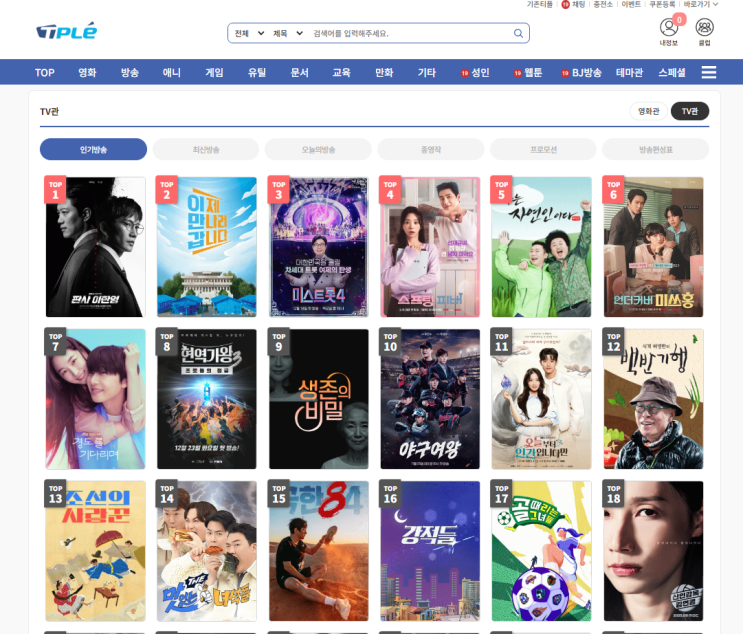Image resolution: width=743 pixels, height=634 pixels.
Task: Open the 스페셜 menu item
Action: pyautogui.click(x=672, y=72)
